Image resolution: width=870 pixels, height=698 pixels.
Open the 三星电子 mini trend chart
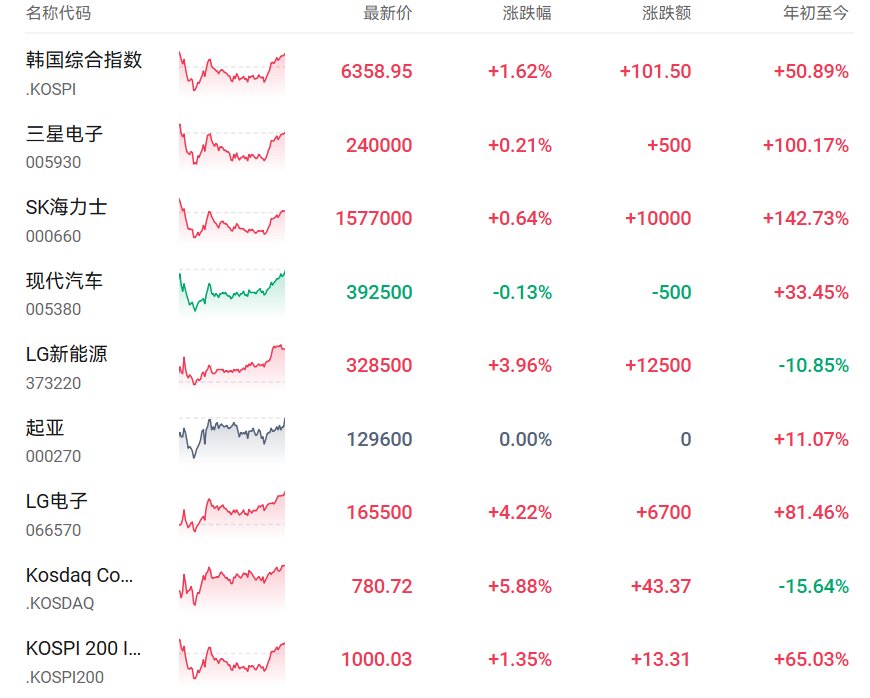pos(232,146)
